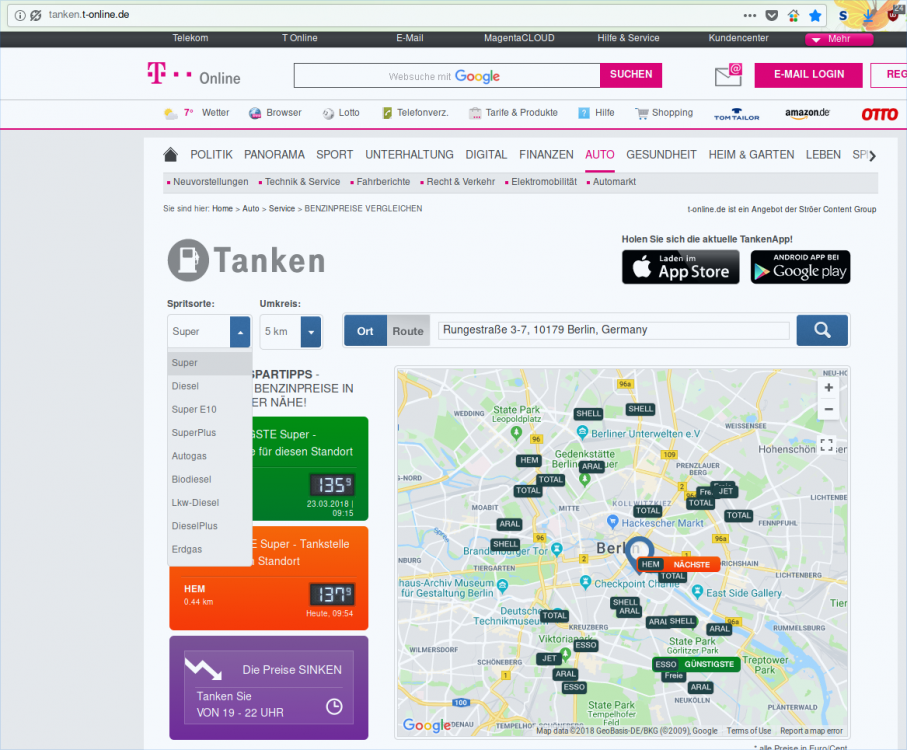Open the SPORT section
The height and width of the screenshot is (750, 907).
[334, 154]
